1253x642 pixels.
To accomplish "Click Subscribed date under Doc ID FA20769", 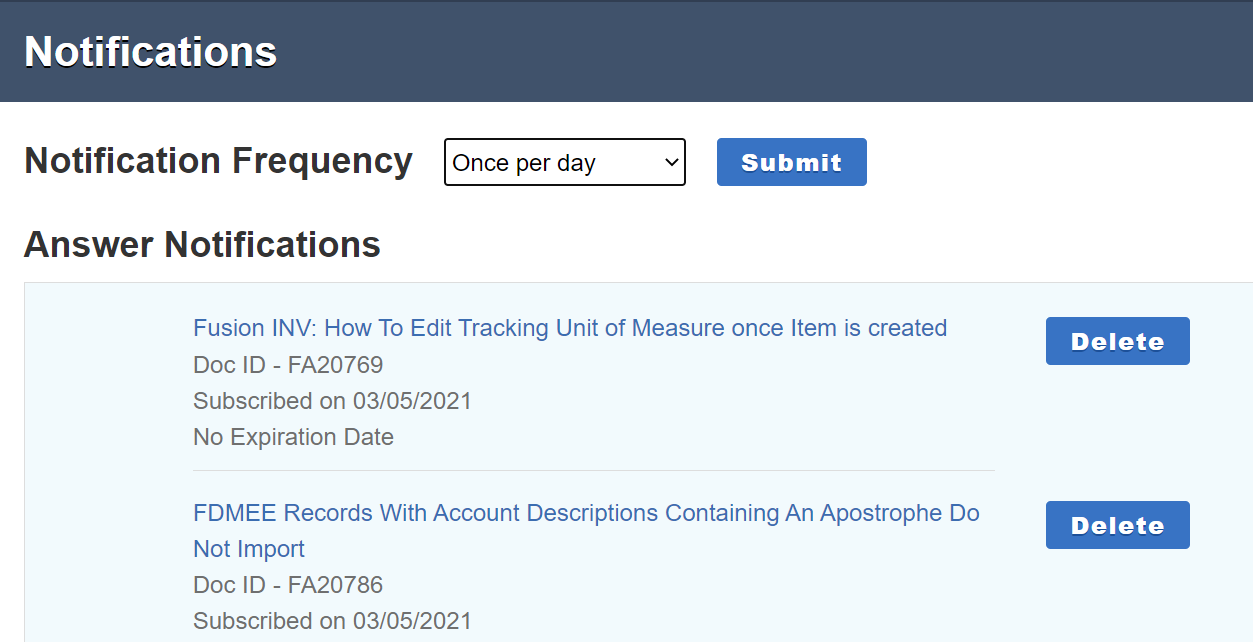I will pyautogui.click(x=332, y=401).
